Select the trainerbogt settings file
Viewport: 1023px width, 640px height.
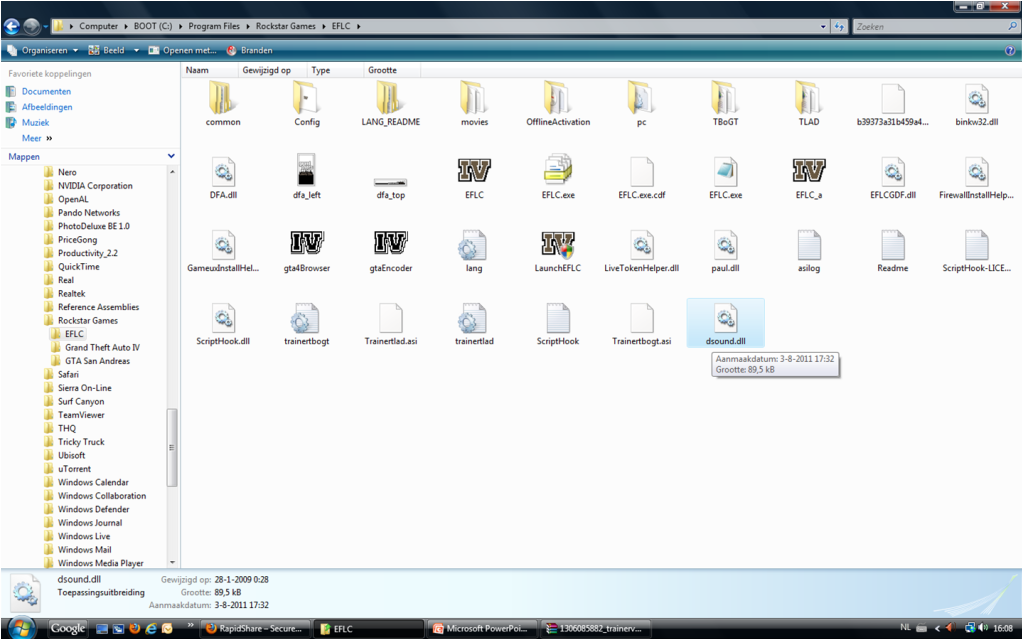307,324
